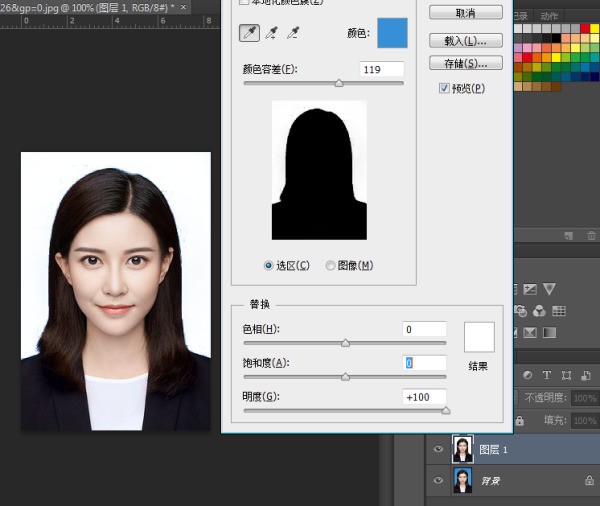Image resolution: width=600 pixels, height=506 pixels.
Task: Click the shape layer filter icon
Action: coord(565,375)
